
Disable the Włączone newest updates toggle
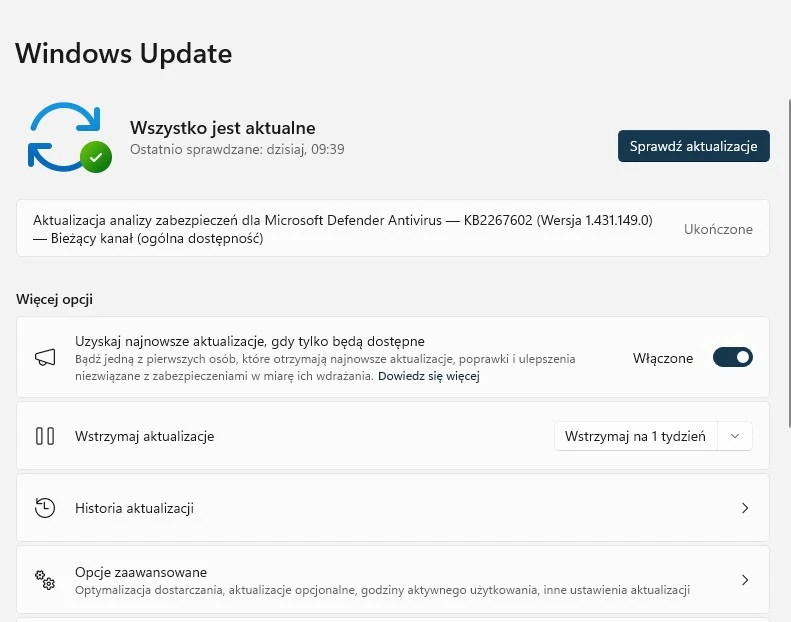[732, 357]
